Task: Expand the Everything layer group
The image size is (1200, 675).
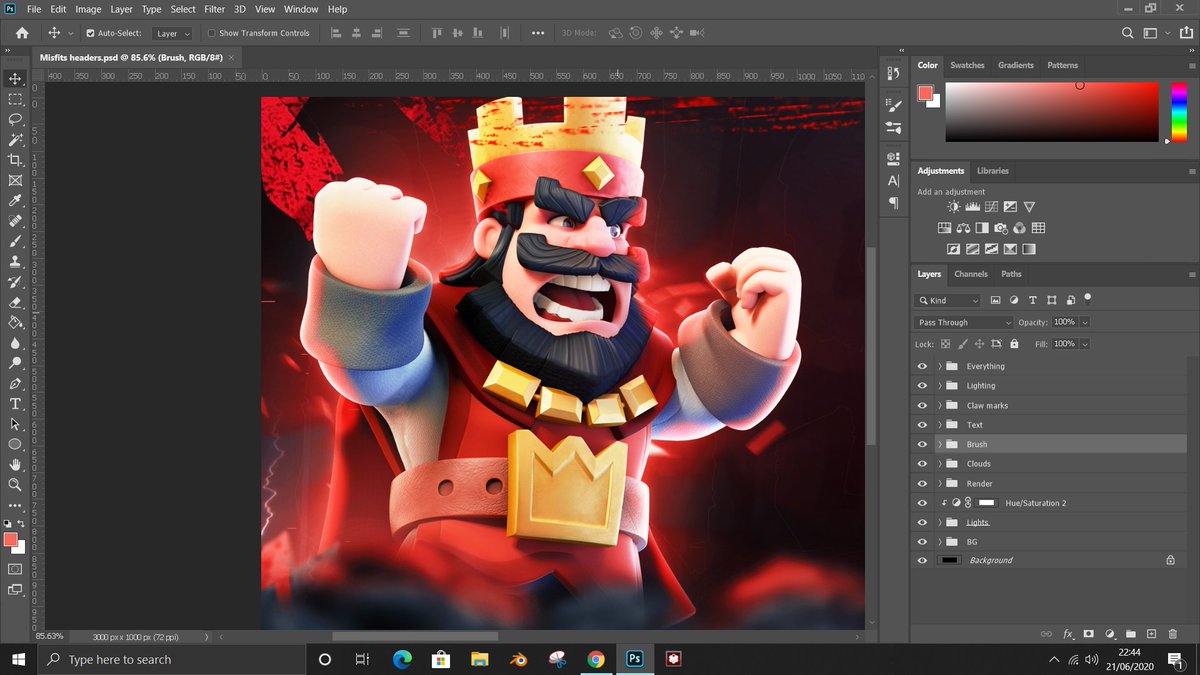Action: pos(940,366)
